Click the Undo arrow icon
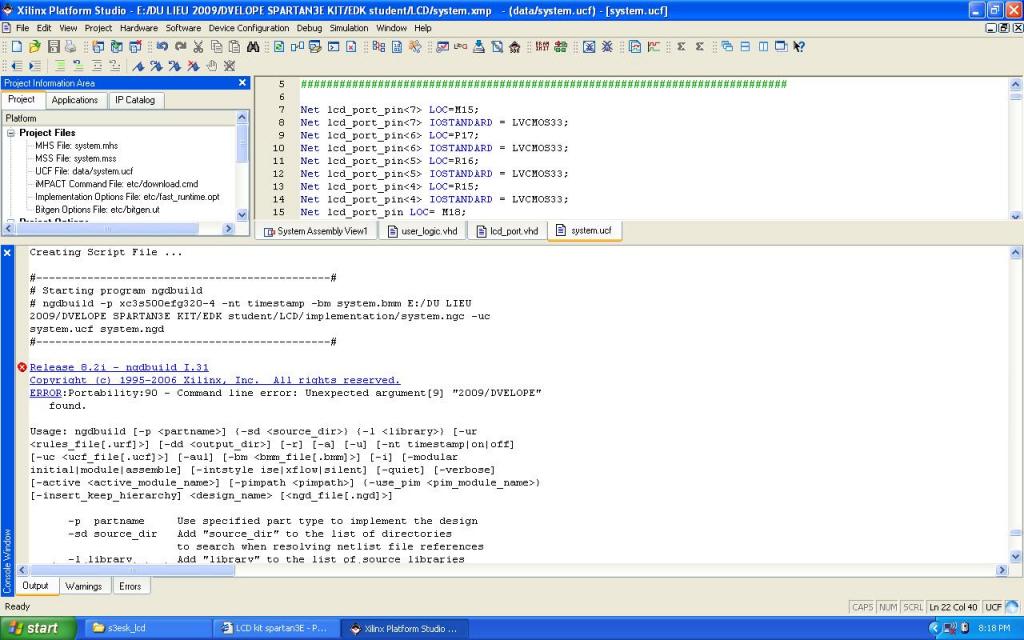The width and height of the screenshot is (1024, 640). click(162, 46)
